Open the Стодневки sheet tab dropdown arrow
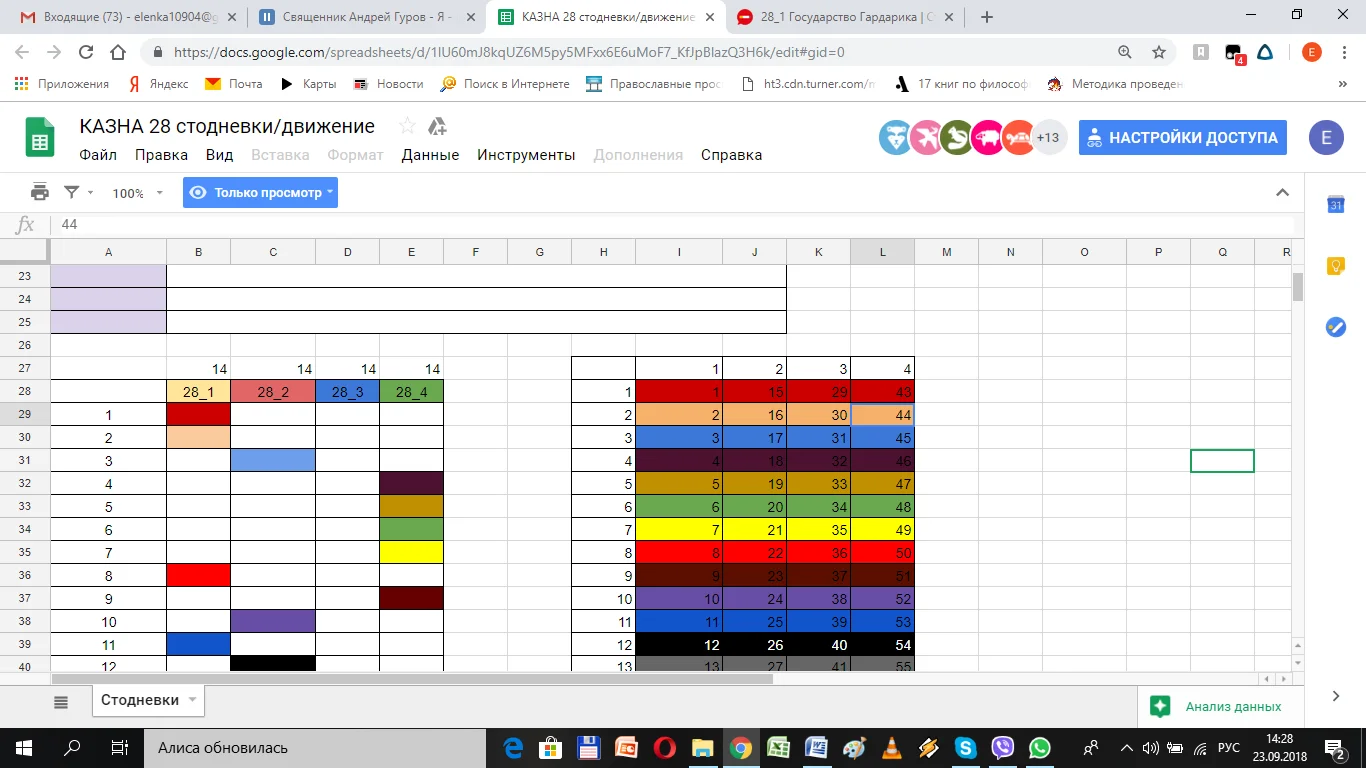1366x768 pixels. (x=192, y=700)
